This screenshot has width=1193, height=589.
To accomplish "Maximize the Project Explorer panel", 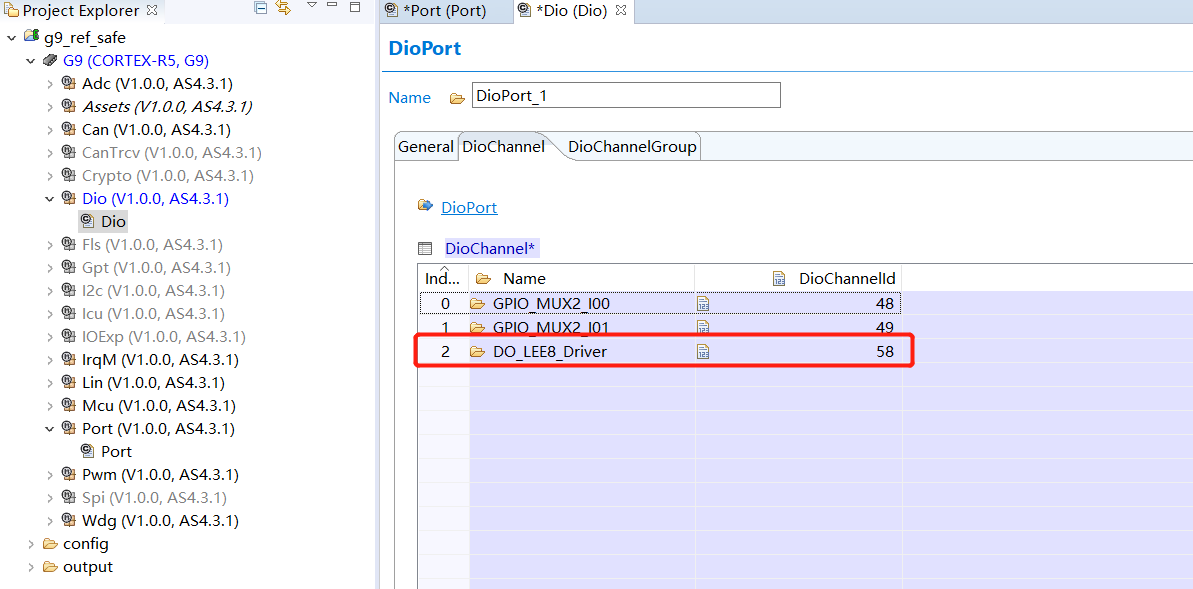I will pyautogui.click(x=355, y=7).
